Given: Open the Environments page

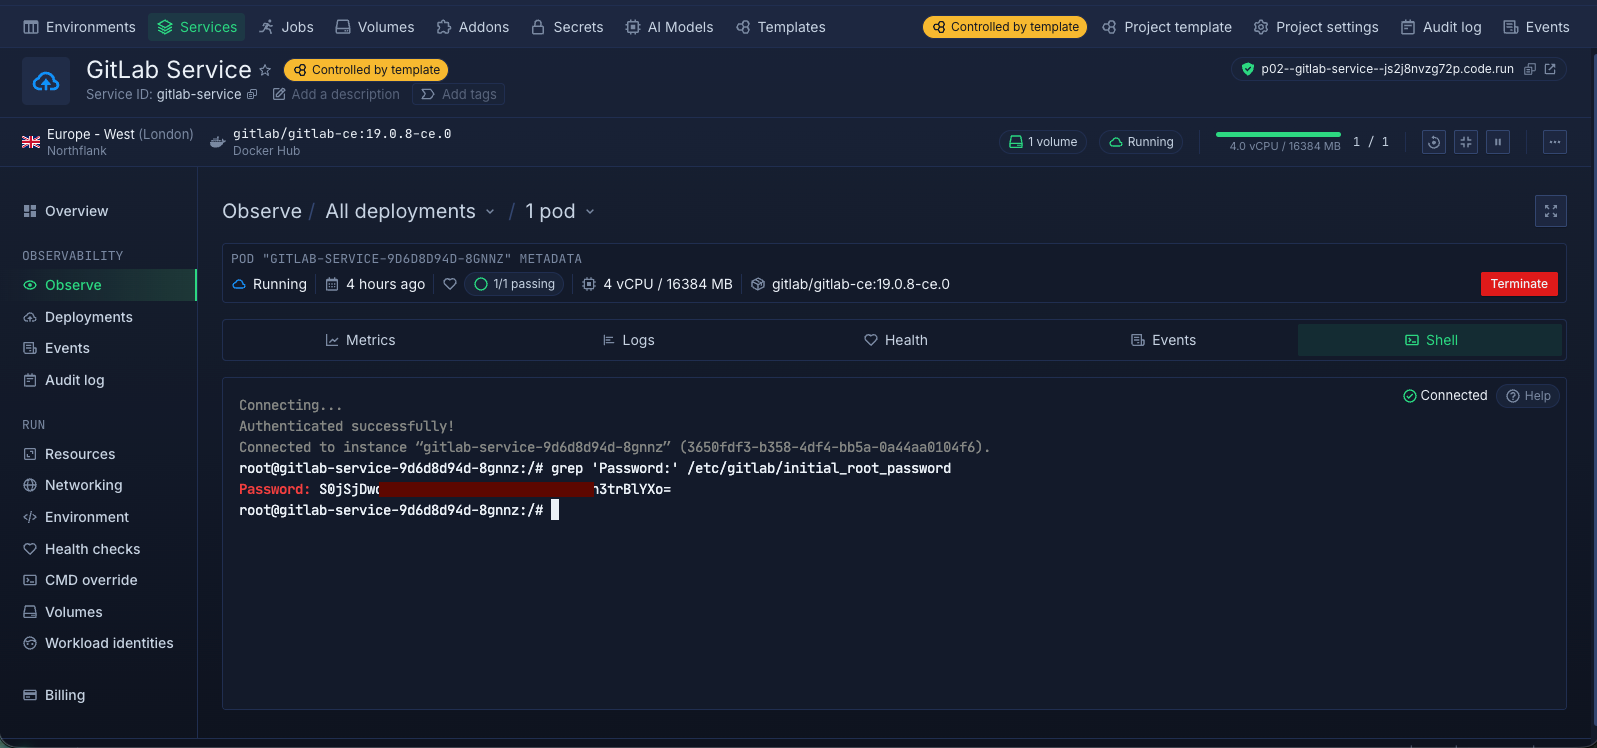Looking at the screenshot, I should (x=79, y=27).
